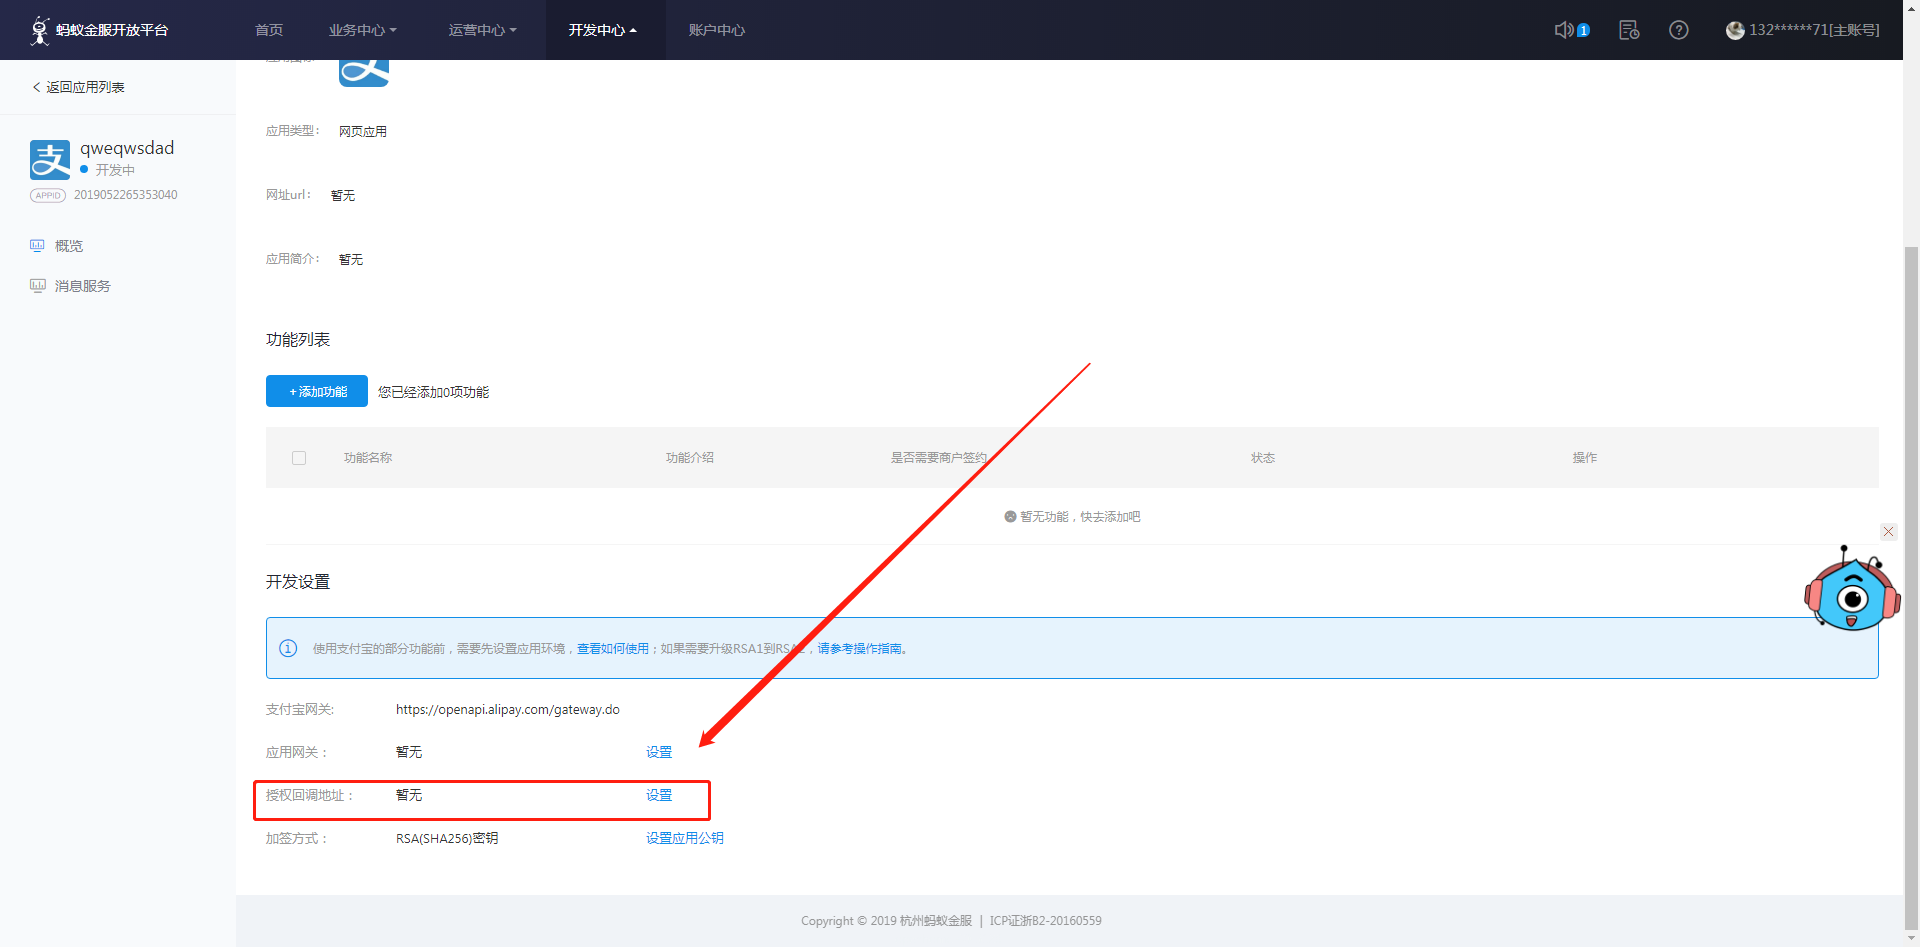The image size is (1920, 947).
Task: Expand the 业务中心 dropdown menu
Action: (x=363, y=30)
